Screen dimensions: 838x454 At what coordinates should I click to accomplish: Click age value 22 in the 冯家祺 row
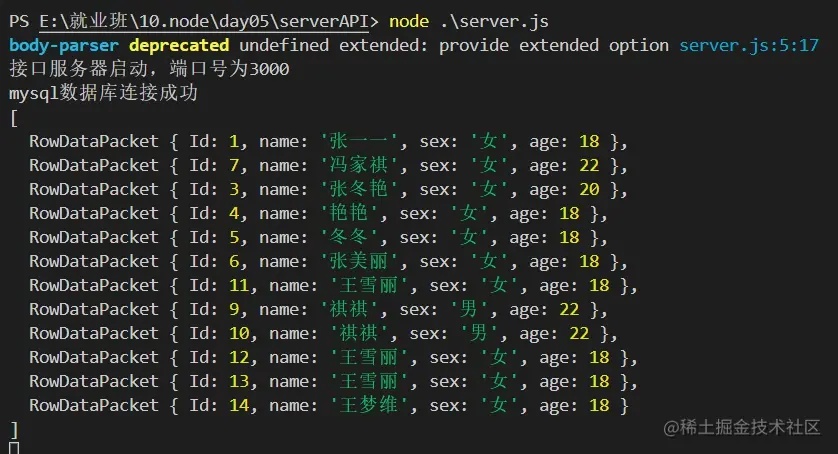coord(589,165)
